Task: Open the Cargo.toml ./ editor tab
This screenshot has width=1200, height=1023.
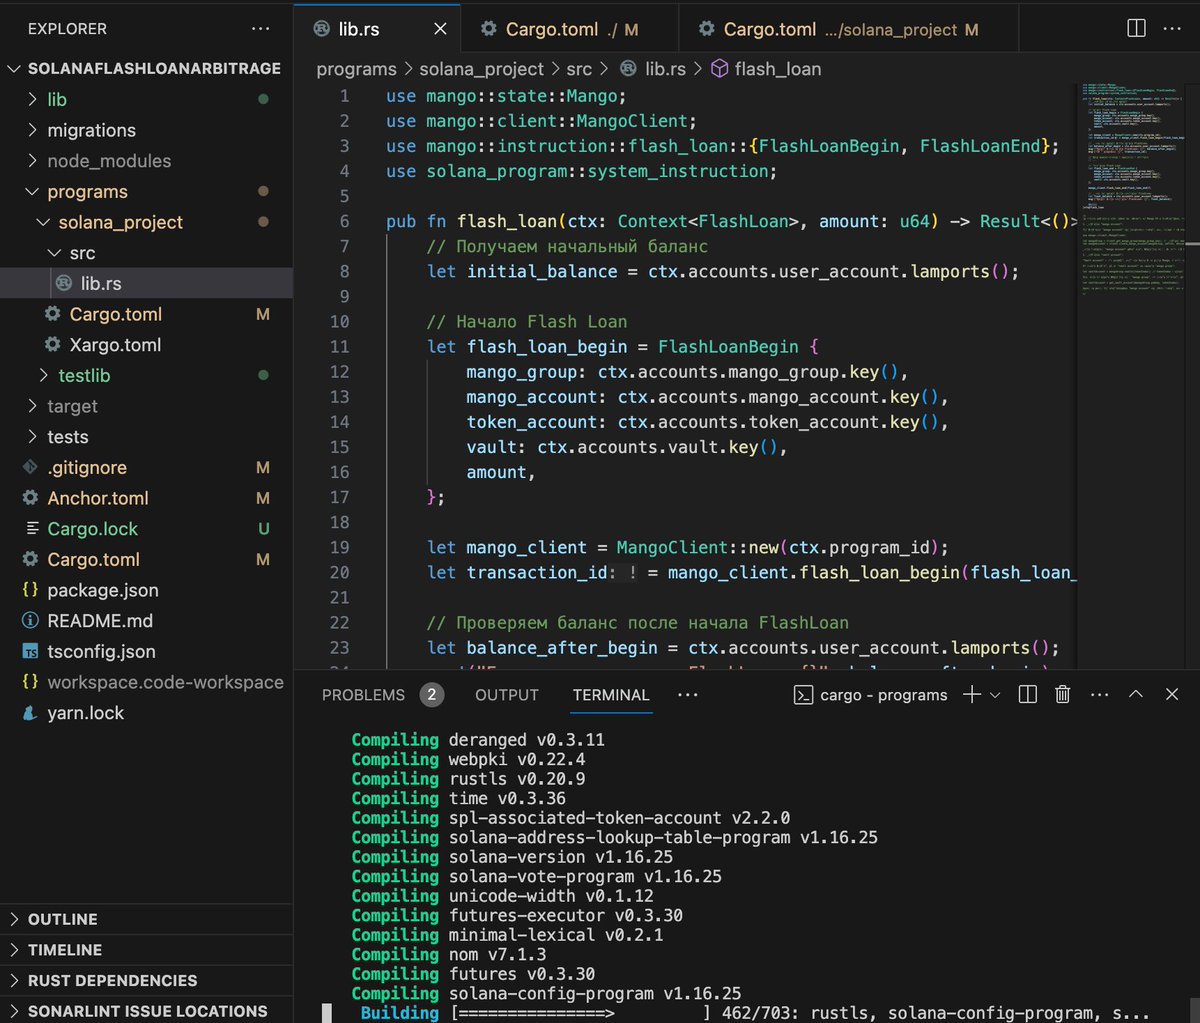Action: [570, 29]
